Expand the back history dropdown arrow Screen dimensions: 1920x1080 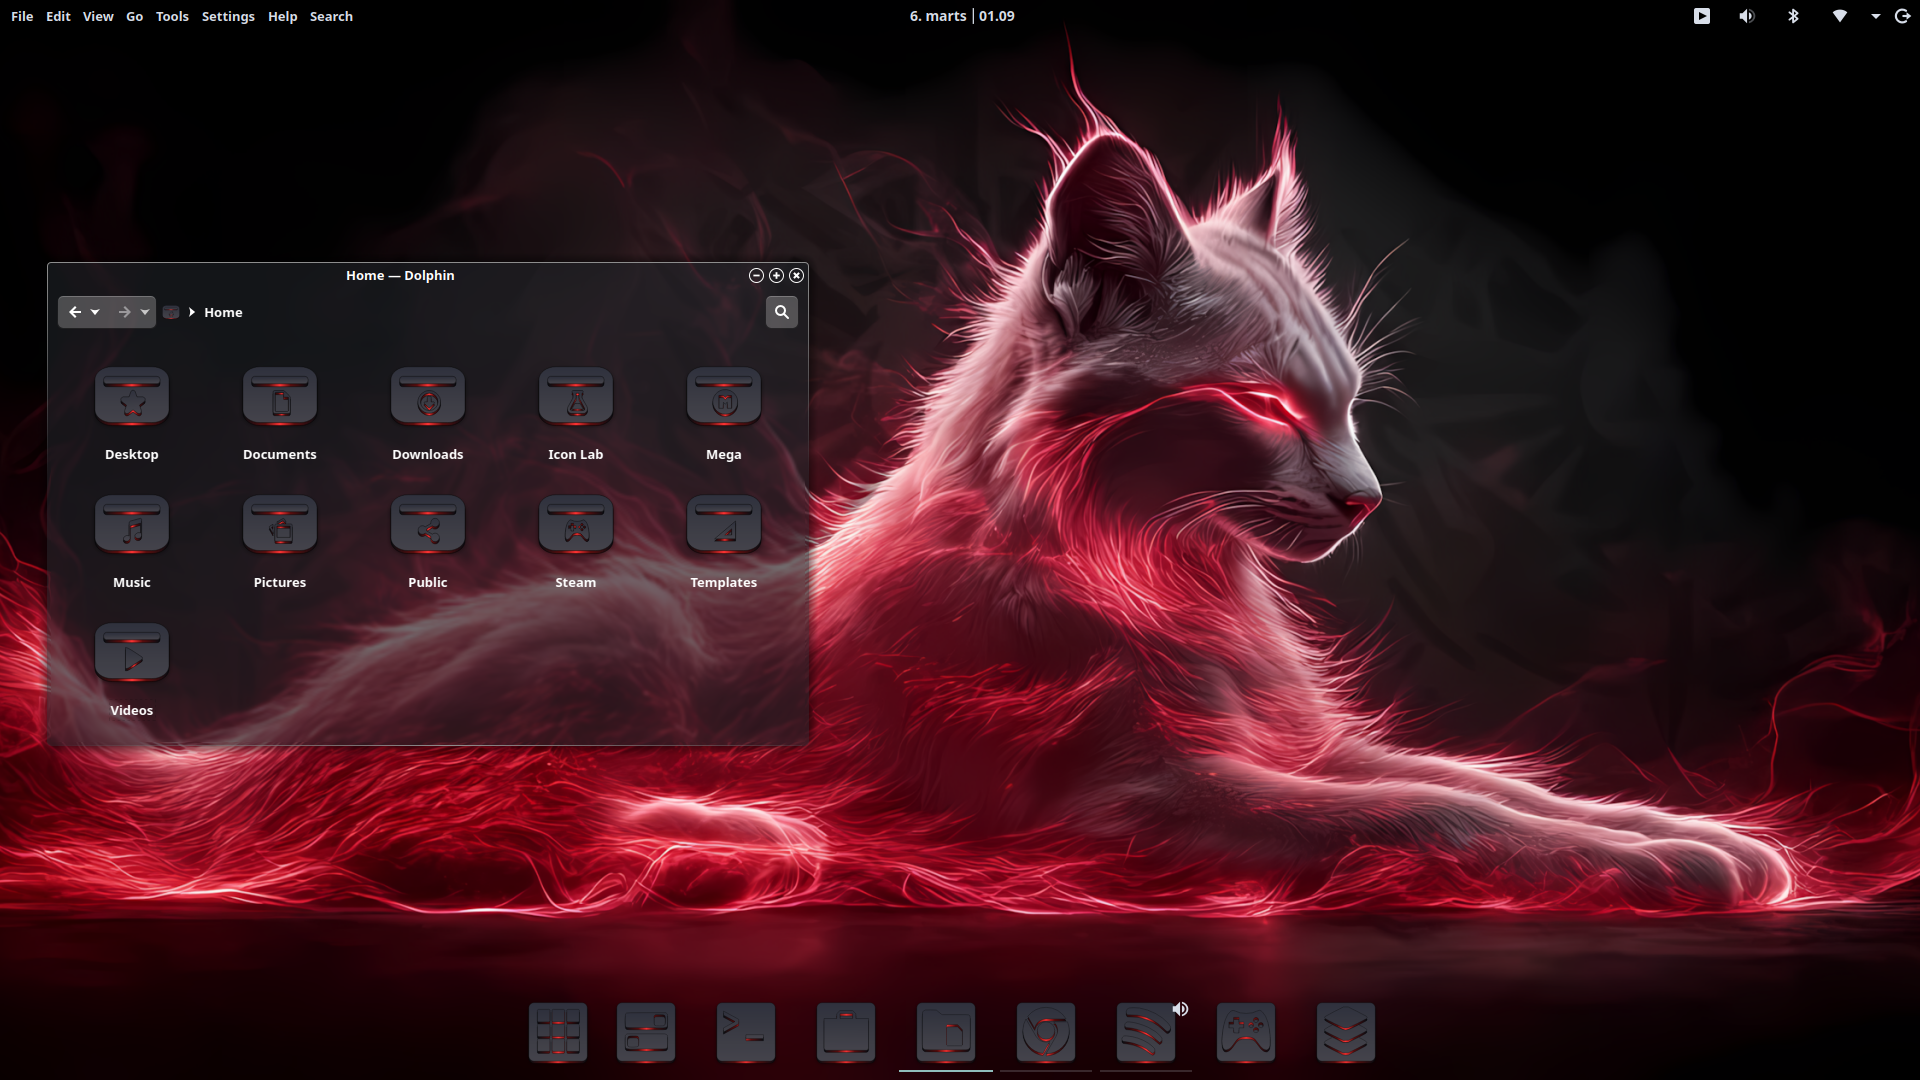(x=95, y=312)
